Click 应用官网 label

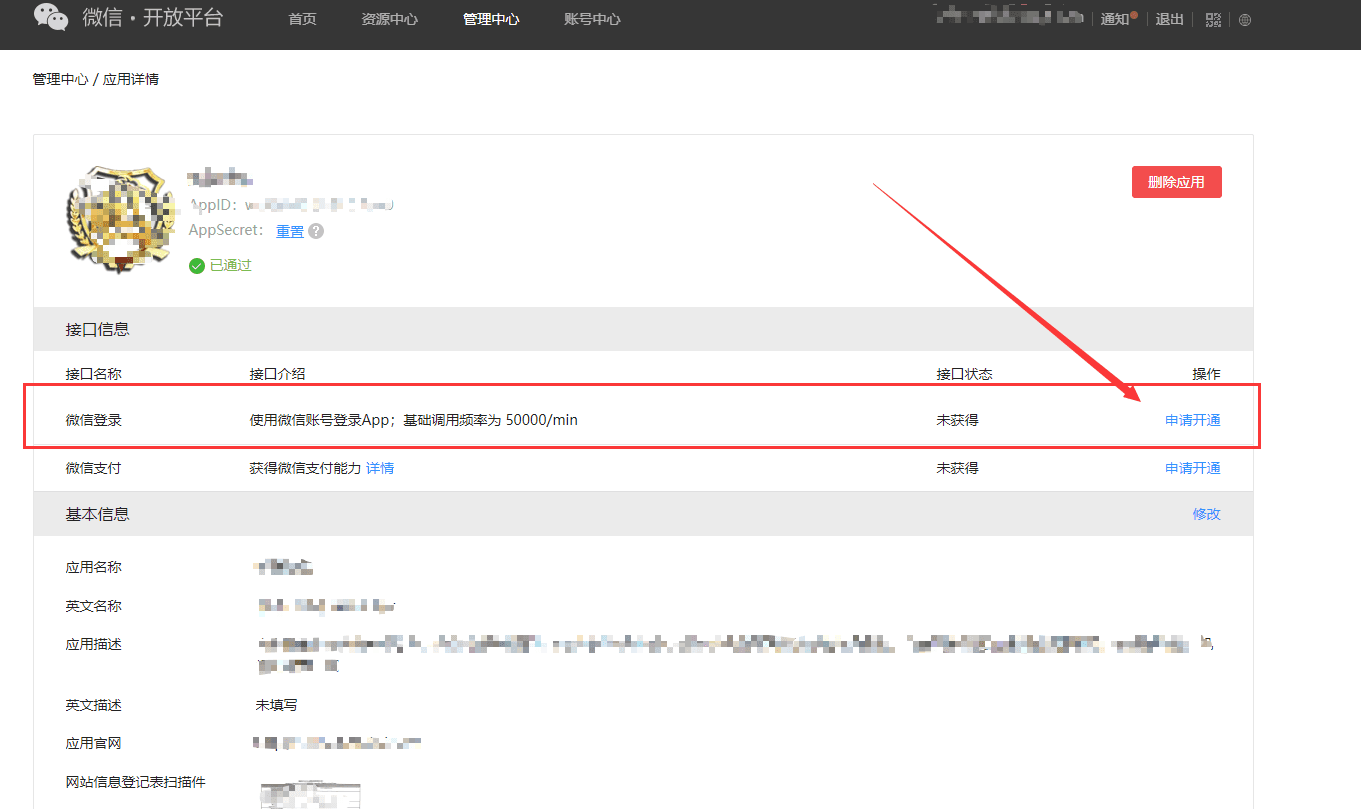pyautogui.click(x=94, y=744)
